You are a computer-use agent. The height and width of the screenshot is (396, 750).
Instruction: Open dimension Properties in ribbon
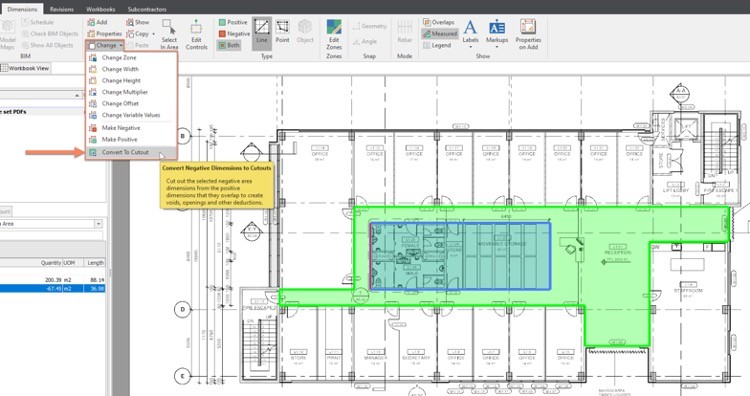pyautogui.click(x=105, y=34)
